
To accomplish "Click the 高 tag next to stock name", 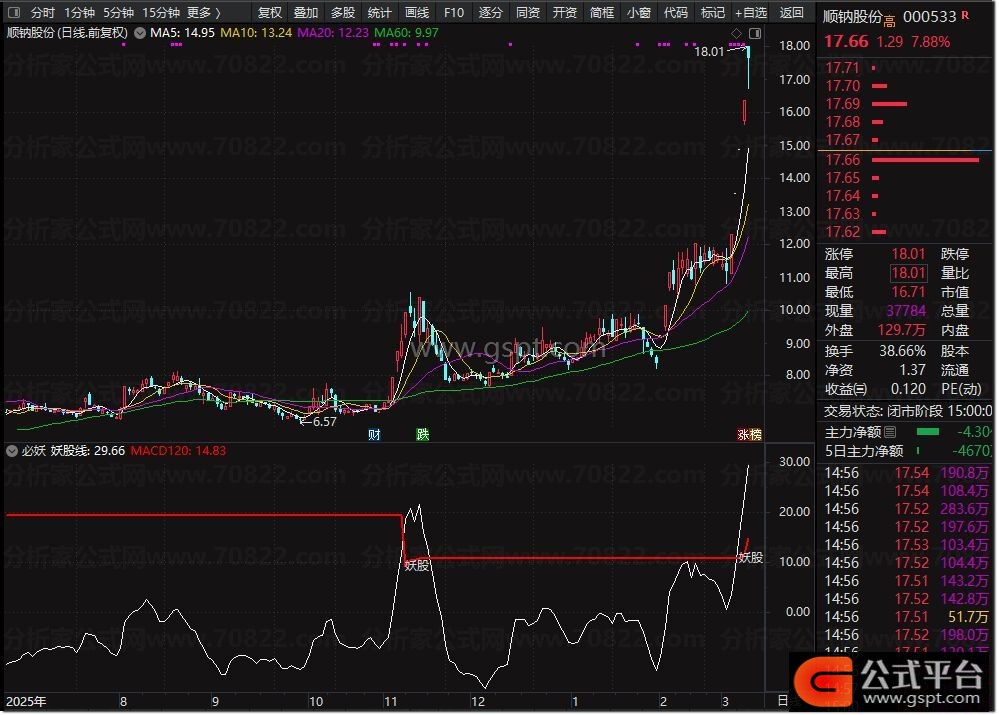I will 889,19.
